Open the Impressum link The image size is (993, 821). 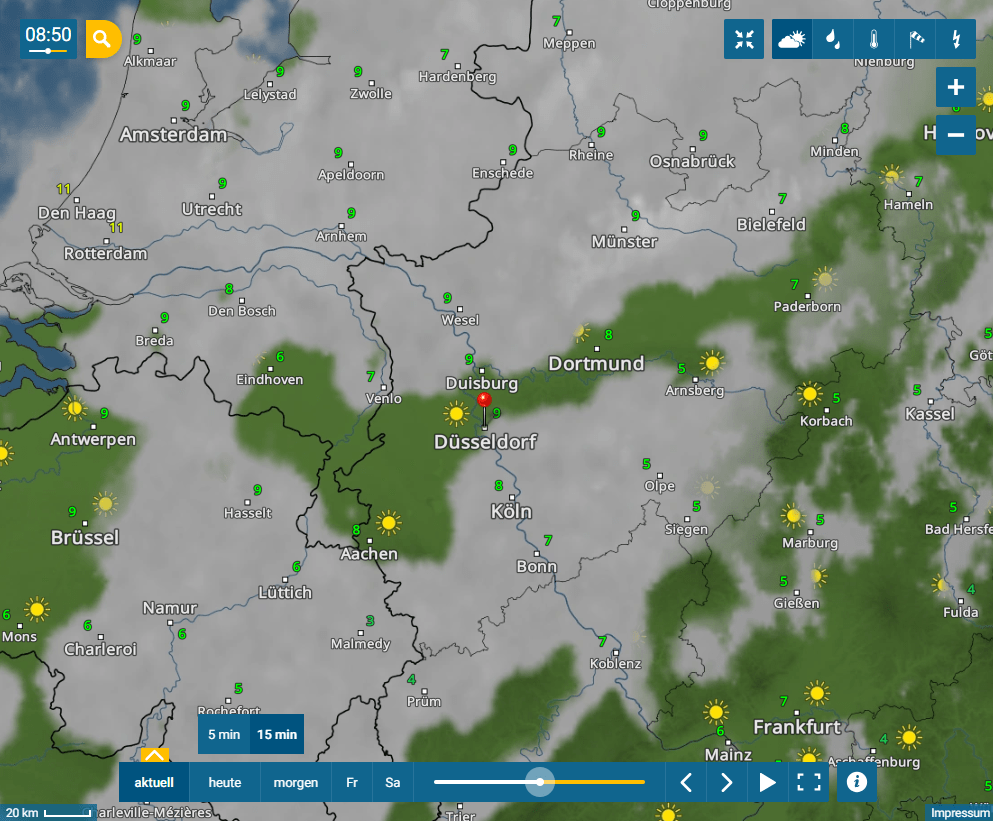tap(960, 813)
